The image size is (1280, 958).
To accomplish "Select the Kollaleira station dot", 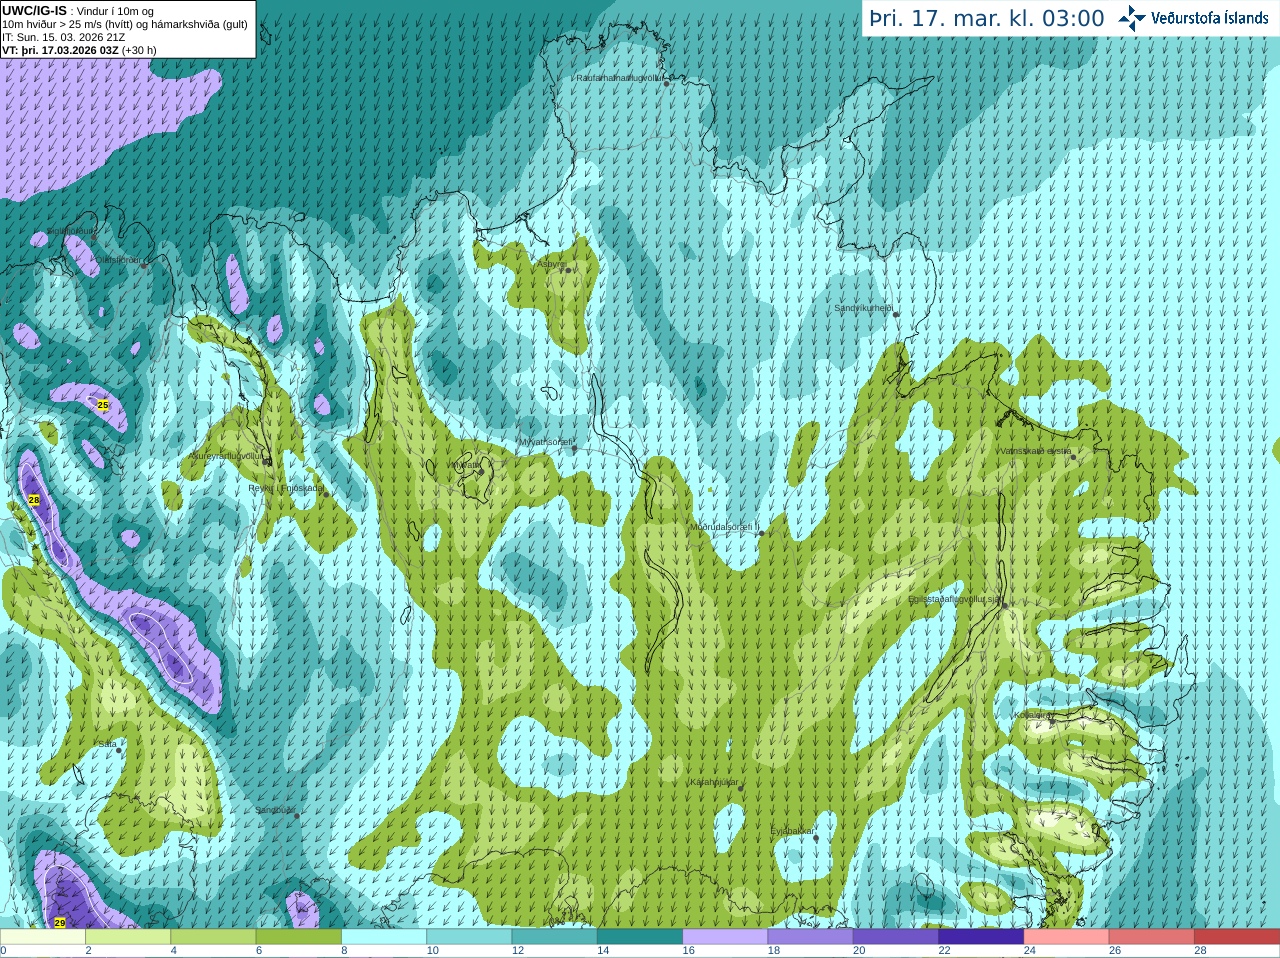I will coord(1051,721).
